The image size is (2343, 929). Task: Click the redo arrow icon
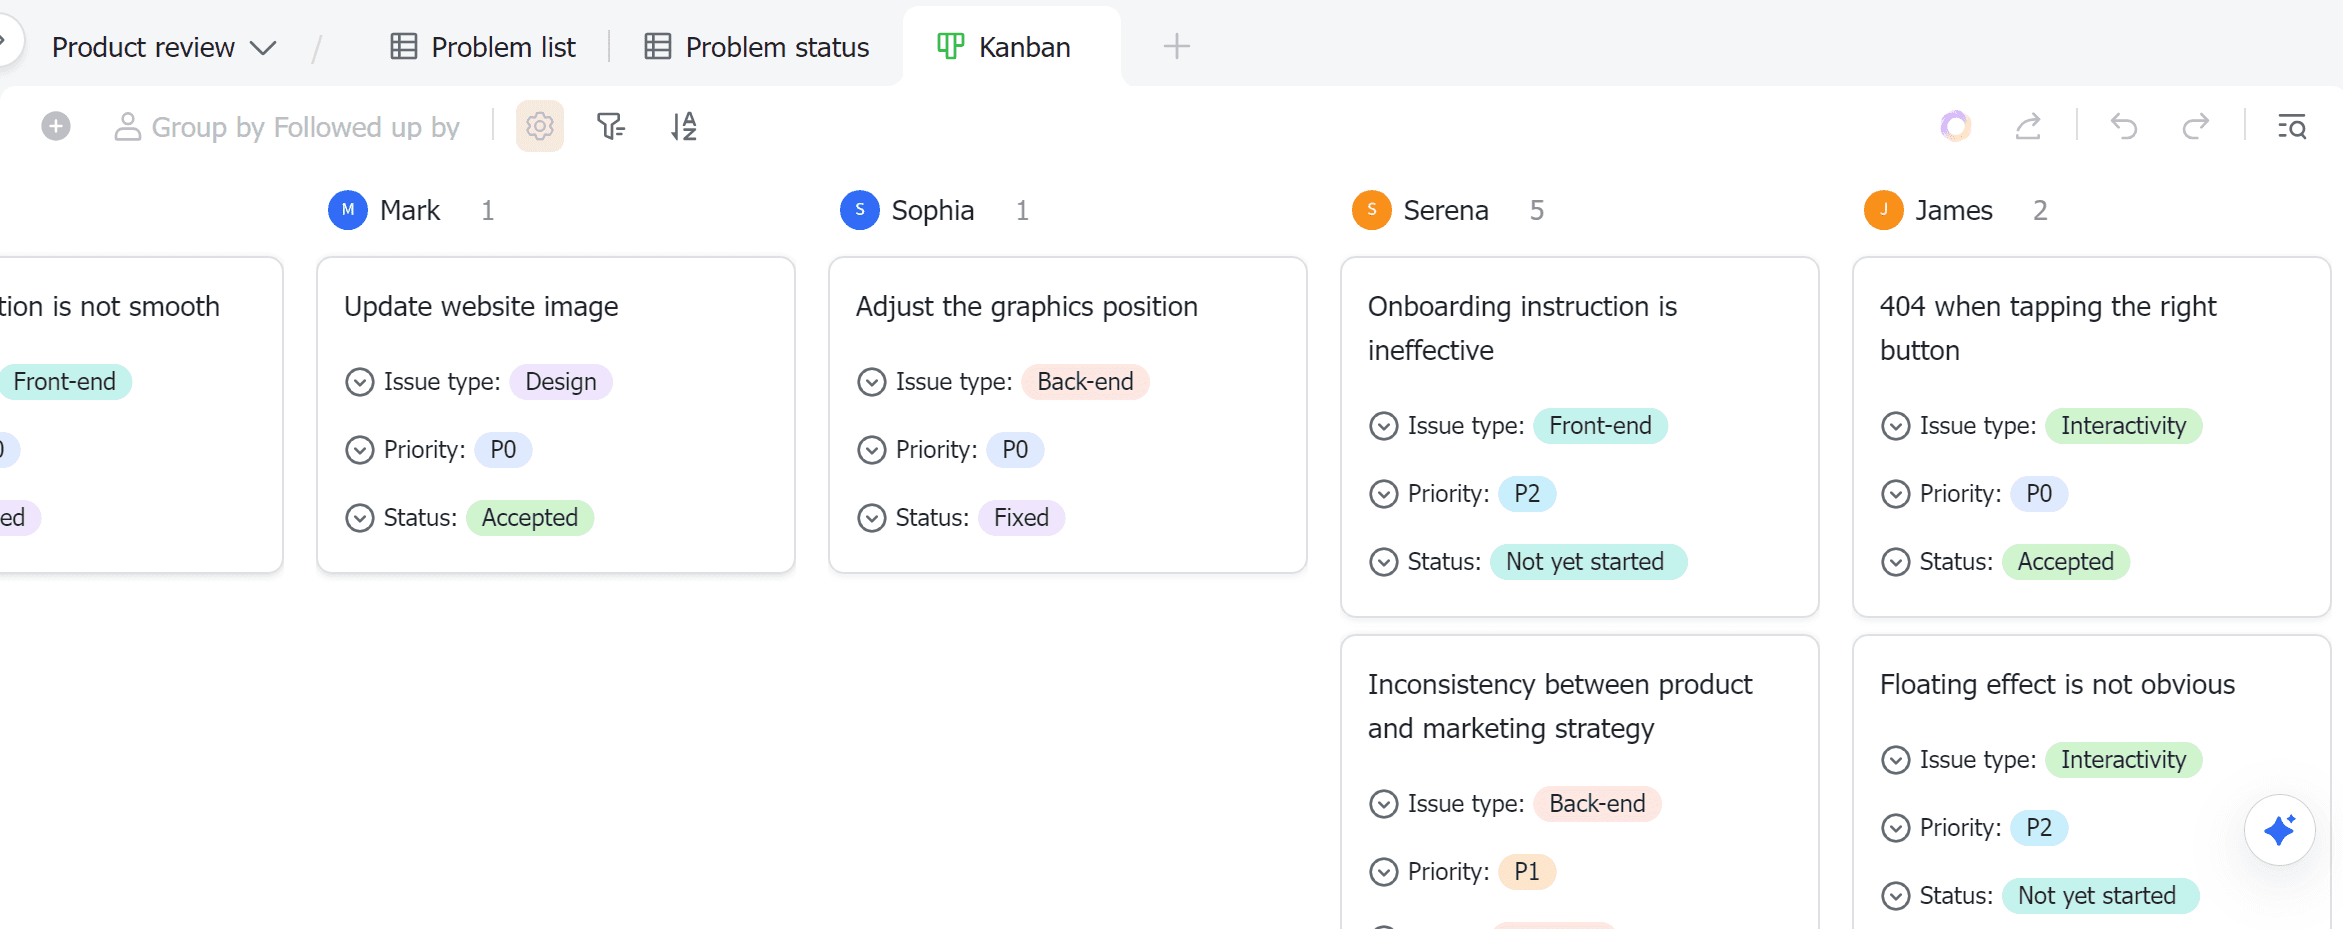[x=2195, y=127]
